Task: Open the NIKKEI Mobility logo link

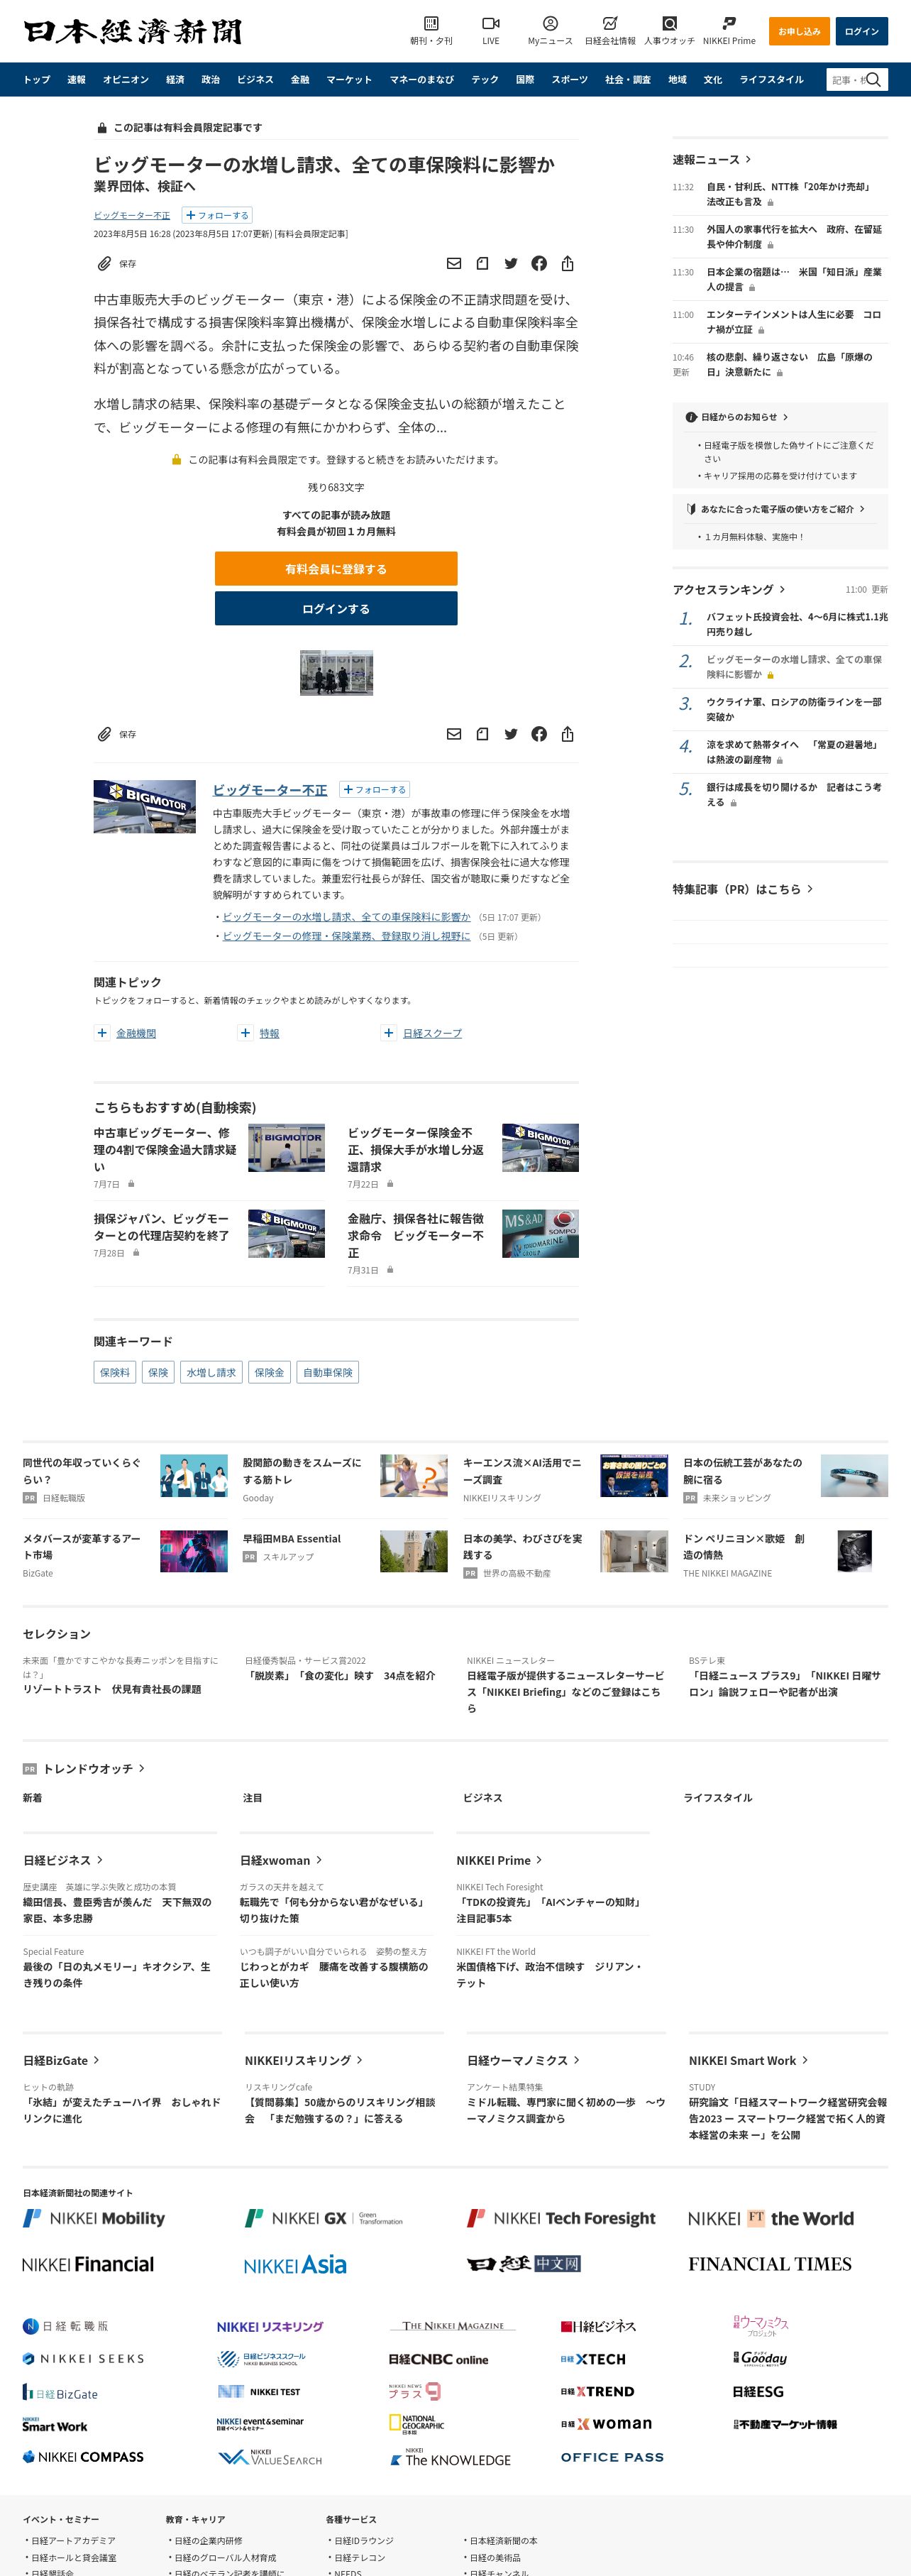Action: (x=94, y=2218)
